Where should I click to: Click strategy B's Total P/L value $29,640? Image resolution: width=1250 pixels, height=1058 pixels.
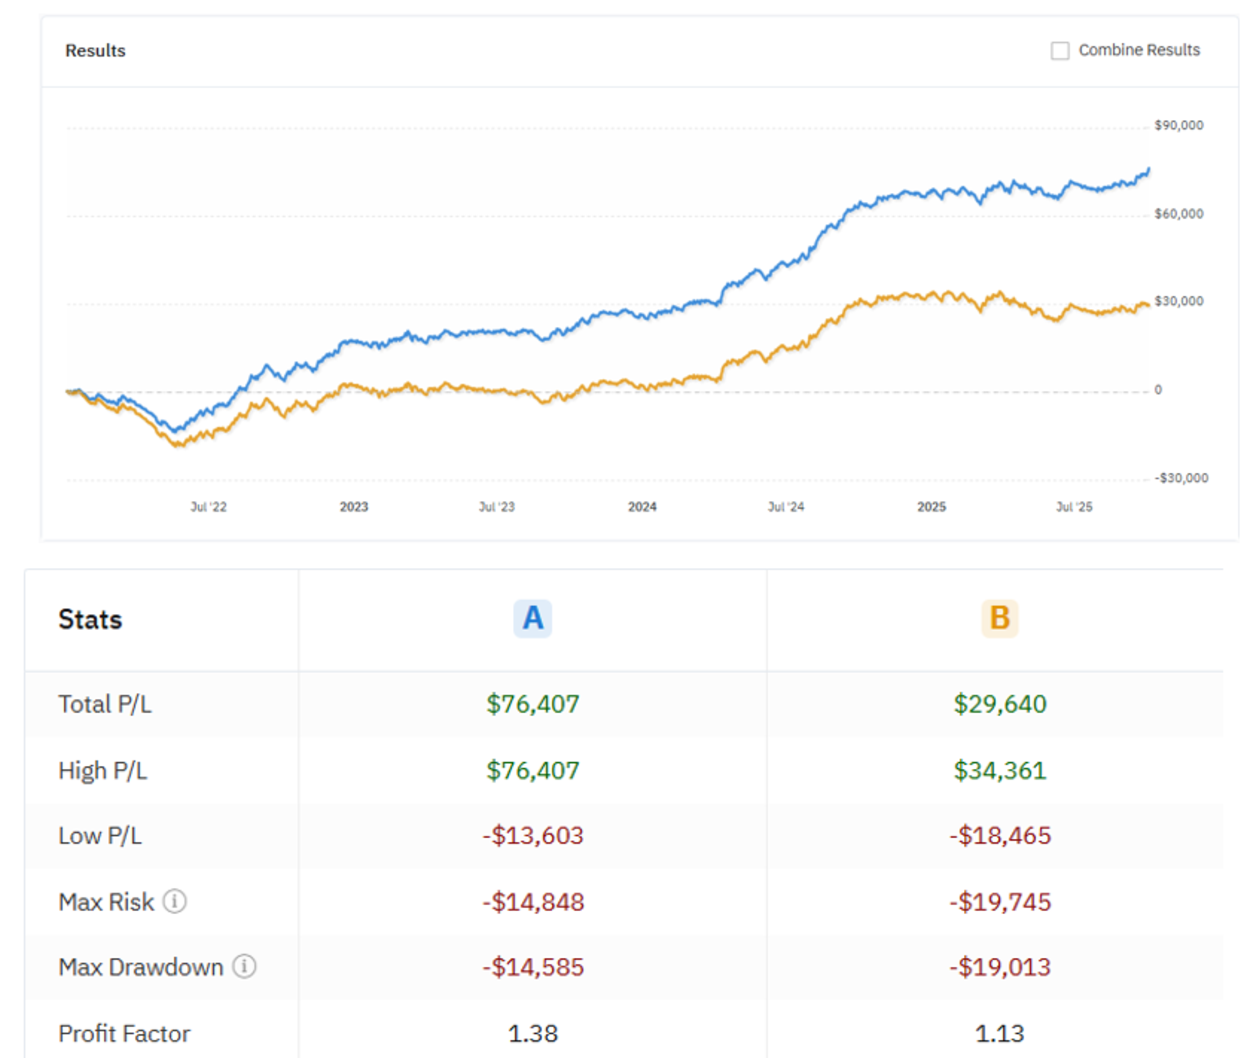999,704
